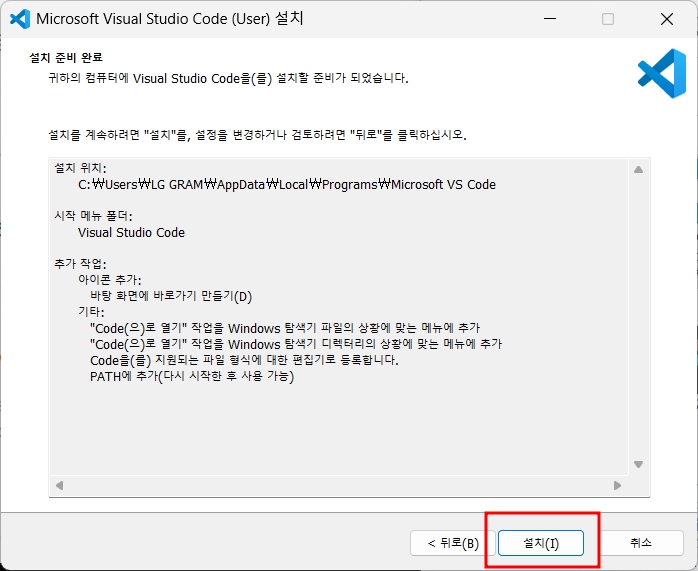Image resolution: width=698 pixels, height=571 pixels.
Task: Click the '시작 메뉴 폴더:' label
Action: point(93,216)
